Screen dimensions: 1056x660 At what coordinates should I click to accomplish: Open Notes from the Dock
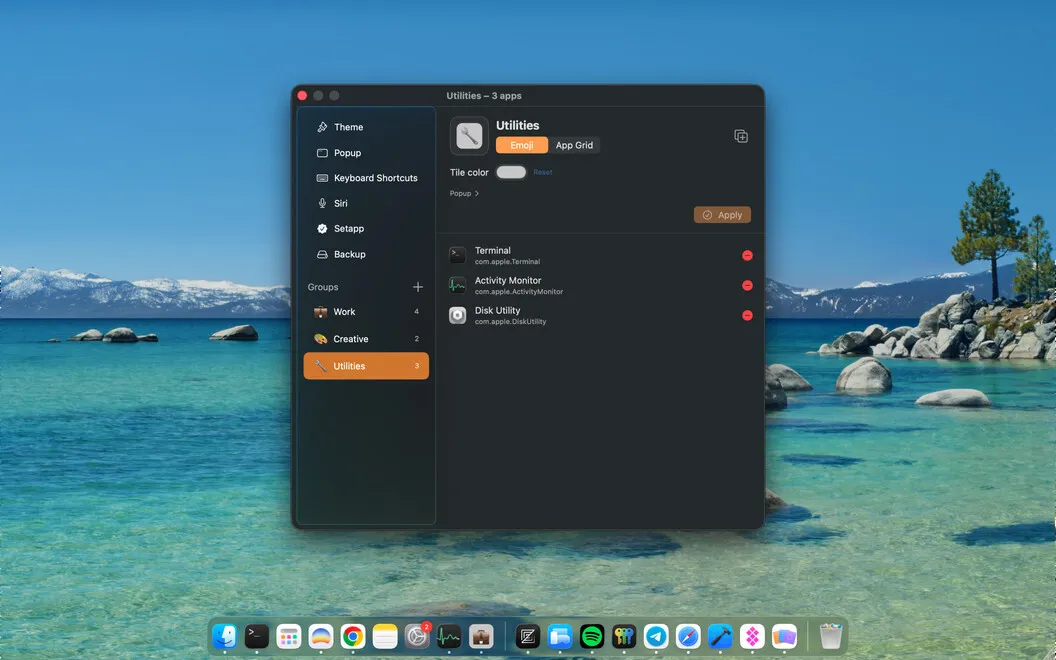tap(385, 636)
